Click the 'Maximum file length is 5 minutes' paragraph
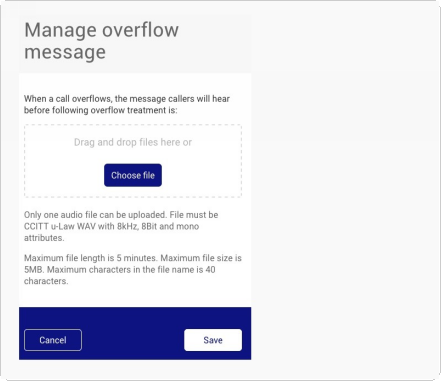445x381 pixels. 133,269
